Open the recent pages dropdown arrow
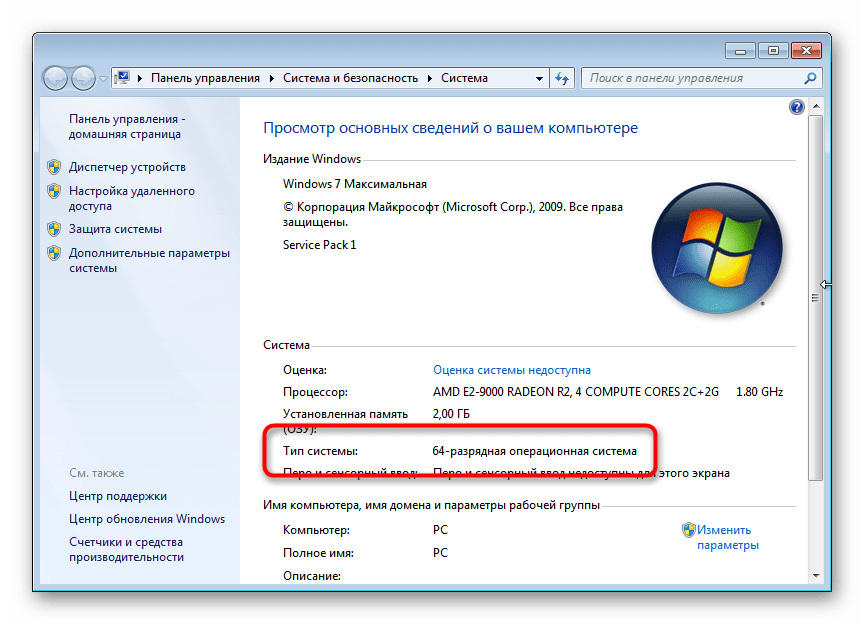The width and height of the screenshot is (864, 624). (x=103, y=78)
